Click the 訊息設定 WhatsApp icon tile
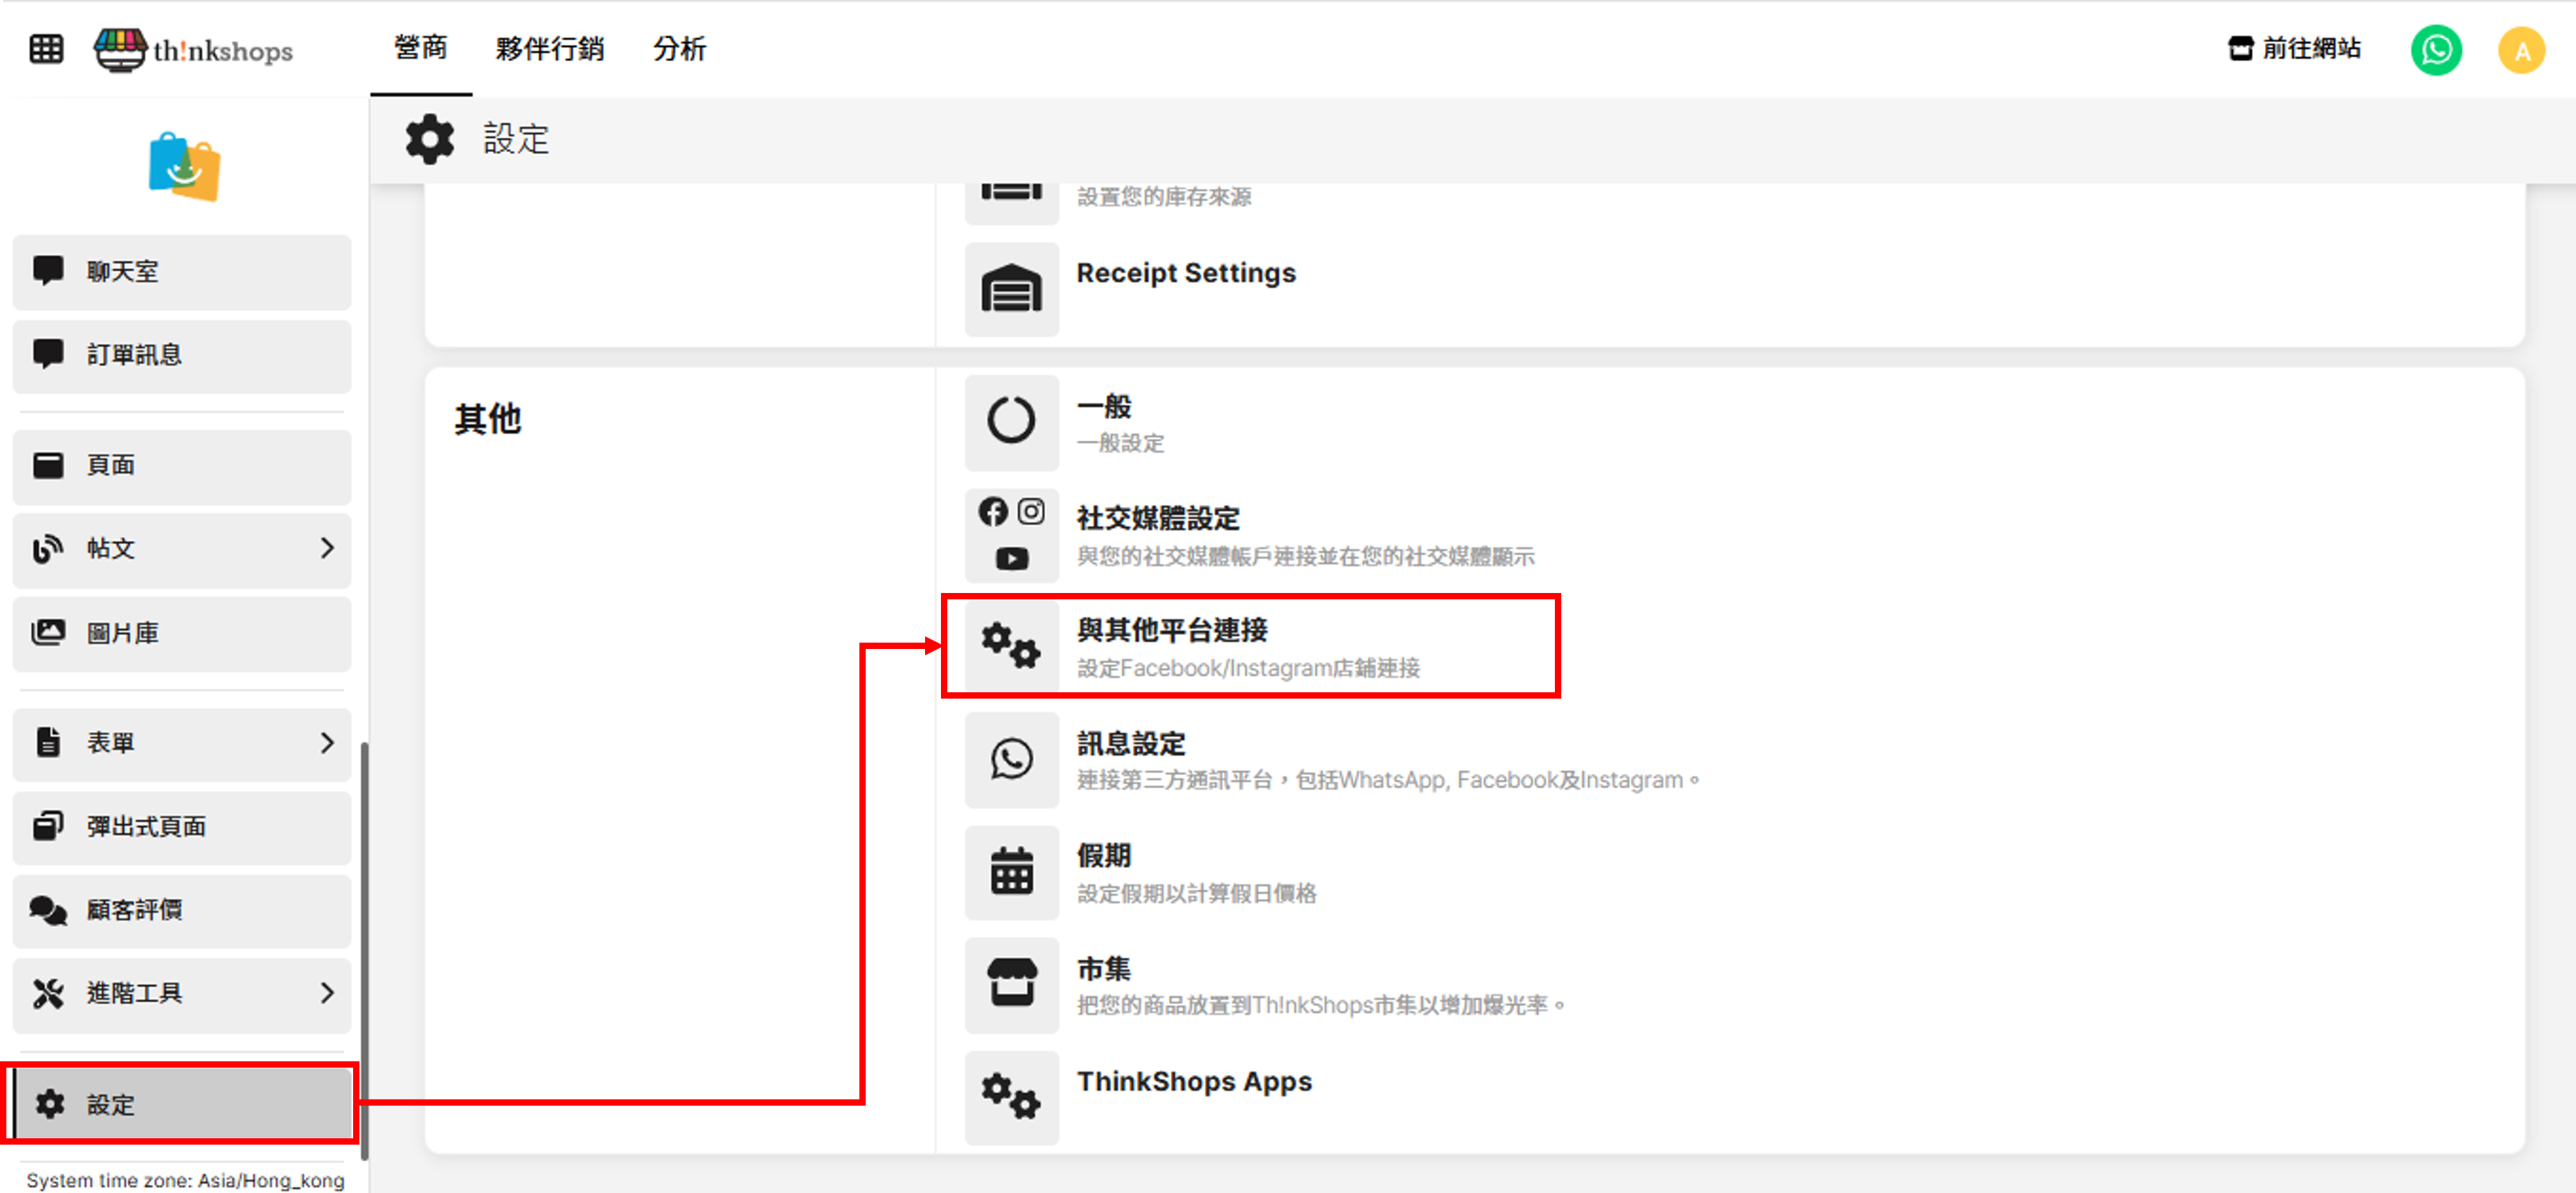The height and width of the screenshot is (1193, 2576). (1011, 759)
